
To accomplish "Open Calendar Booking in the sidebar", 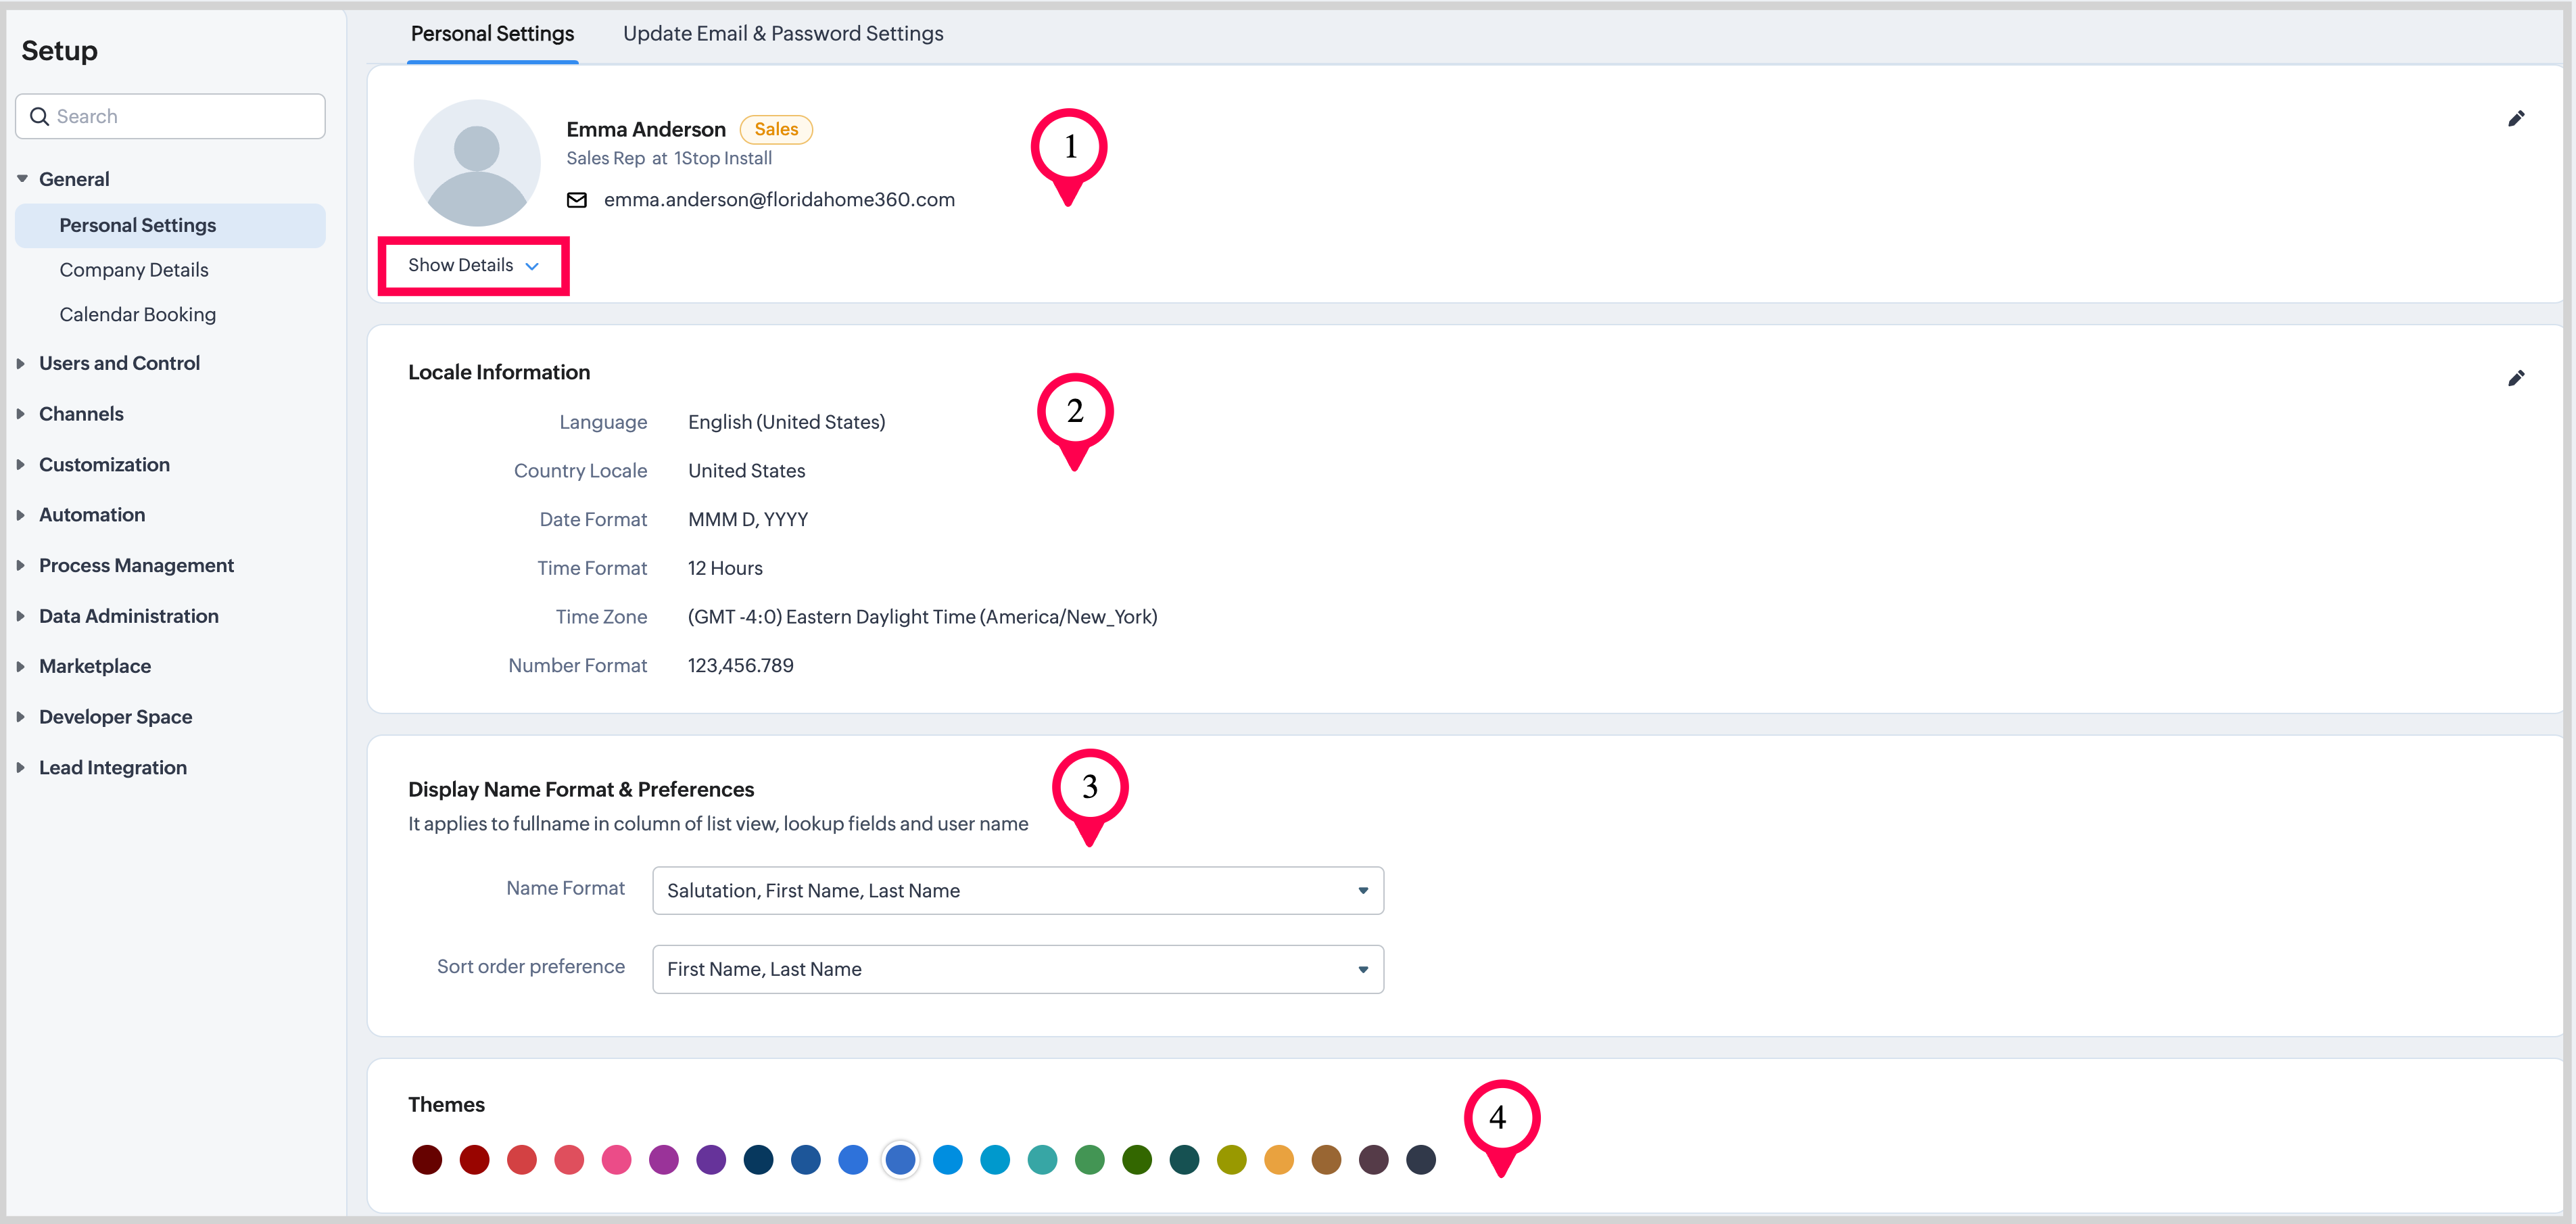I will [x=137, y=315].
